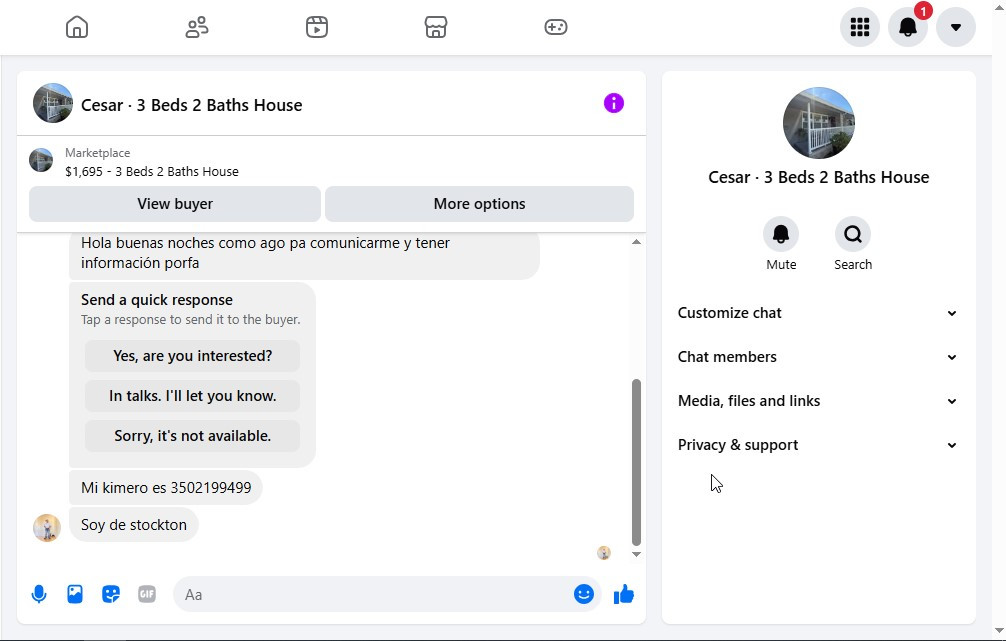Open the account dropdown arrow
The image size is (1006, 641).
click(956, 27)
